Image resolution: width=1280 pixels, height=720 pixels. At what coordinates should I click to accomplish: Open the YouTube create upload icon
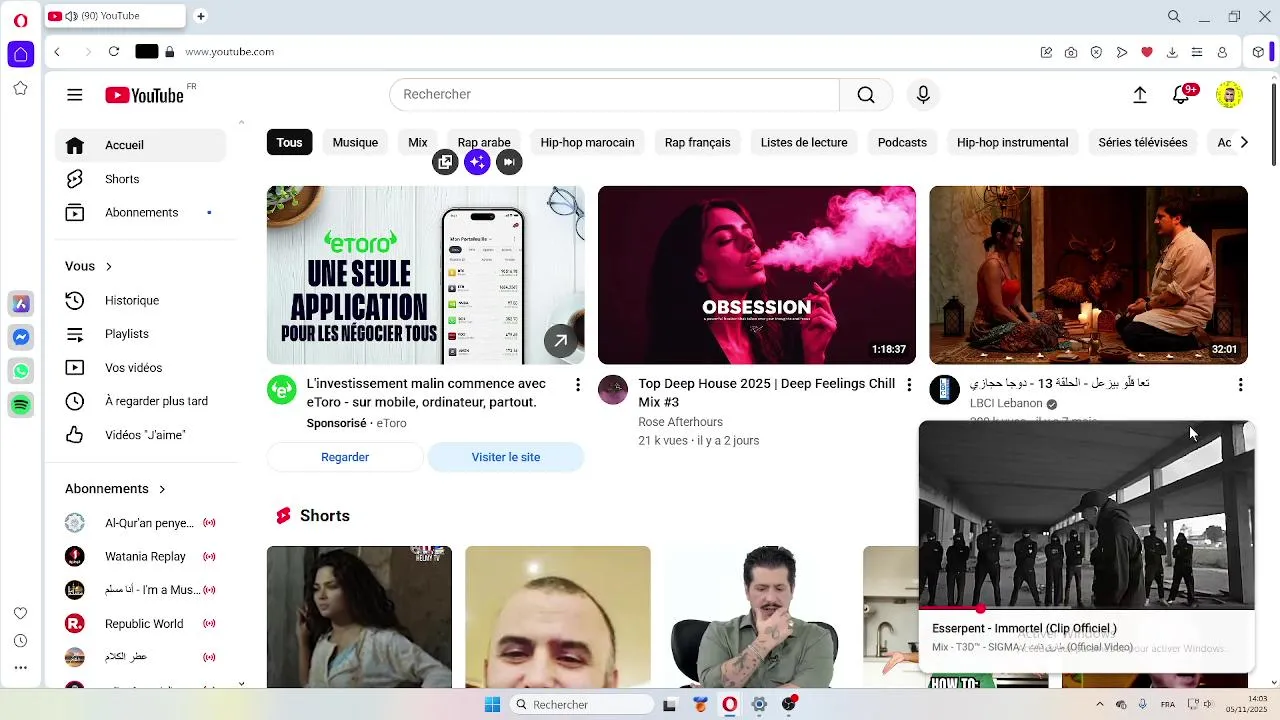[1140, 95]
